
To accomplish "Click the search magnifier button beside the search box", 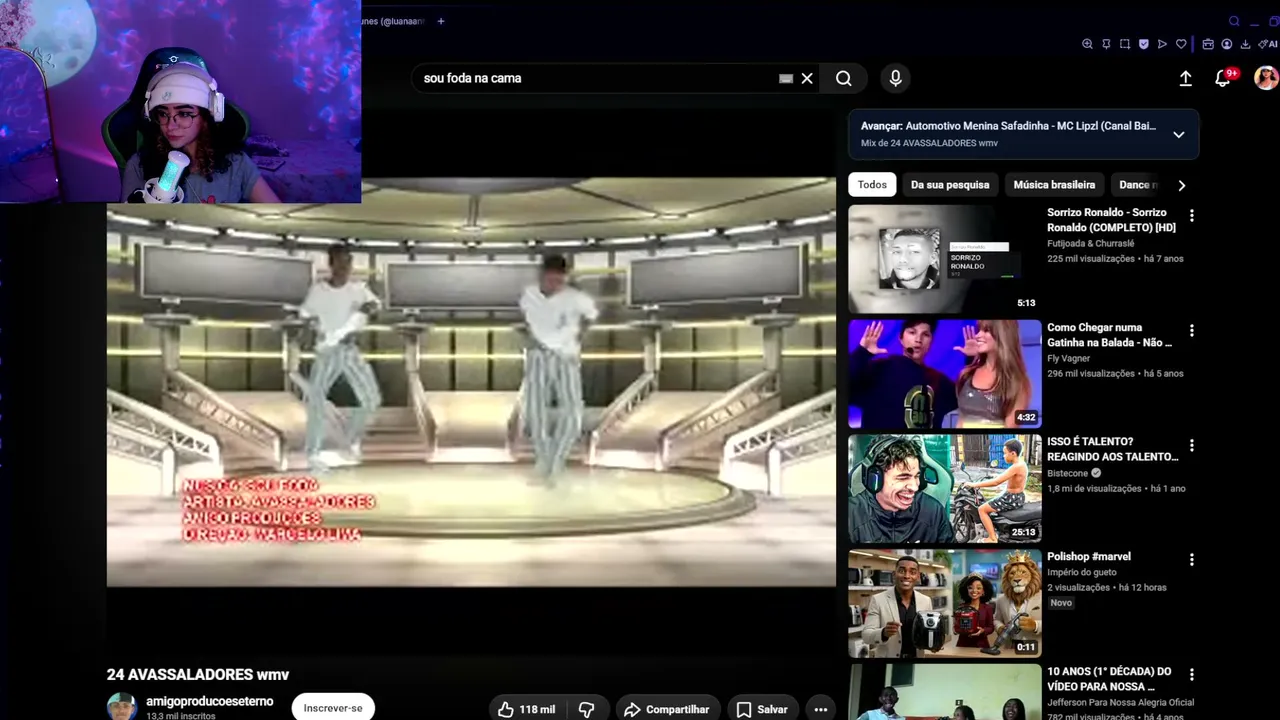I will [x=844, y=78].
